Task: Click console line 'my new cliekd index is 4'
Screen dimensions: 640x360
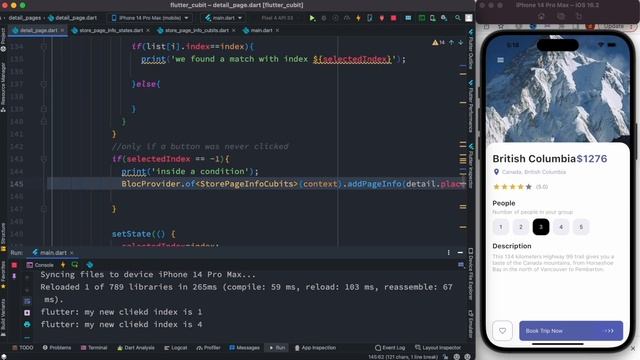Action: pyautogui.click(x=121, y=324)
